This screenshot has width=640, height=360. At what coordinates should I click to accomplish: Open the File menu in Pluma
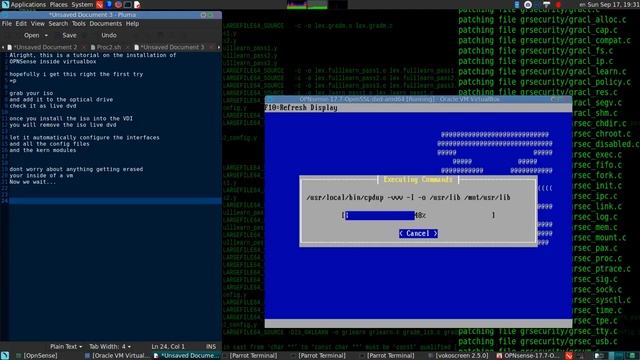pos(7,24)
